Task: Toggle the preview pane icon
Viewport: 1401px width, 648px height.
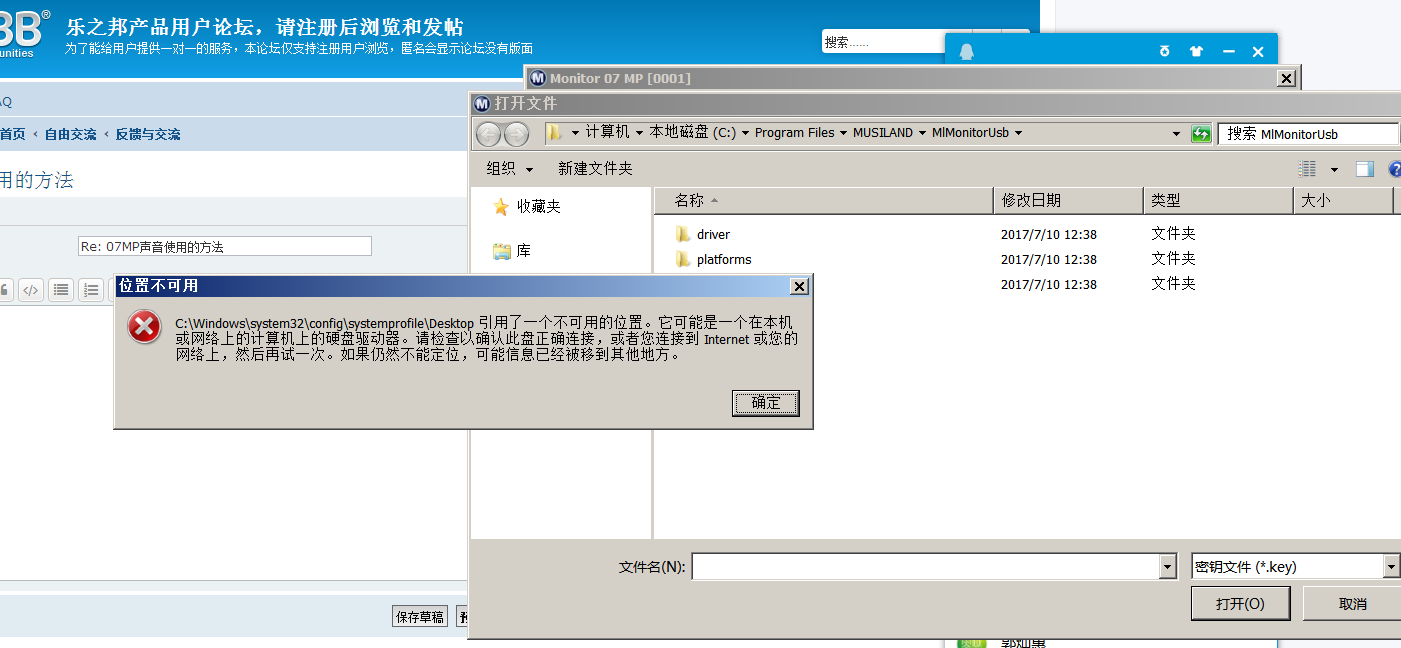Action: click(1364, 169)
